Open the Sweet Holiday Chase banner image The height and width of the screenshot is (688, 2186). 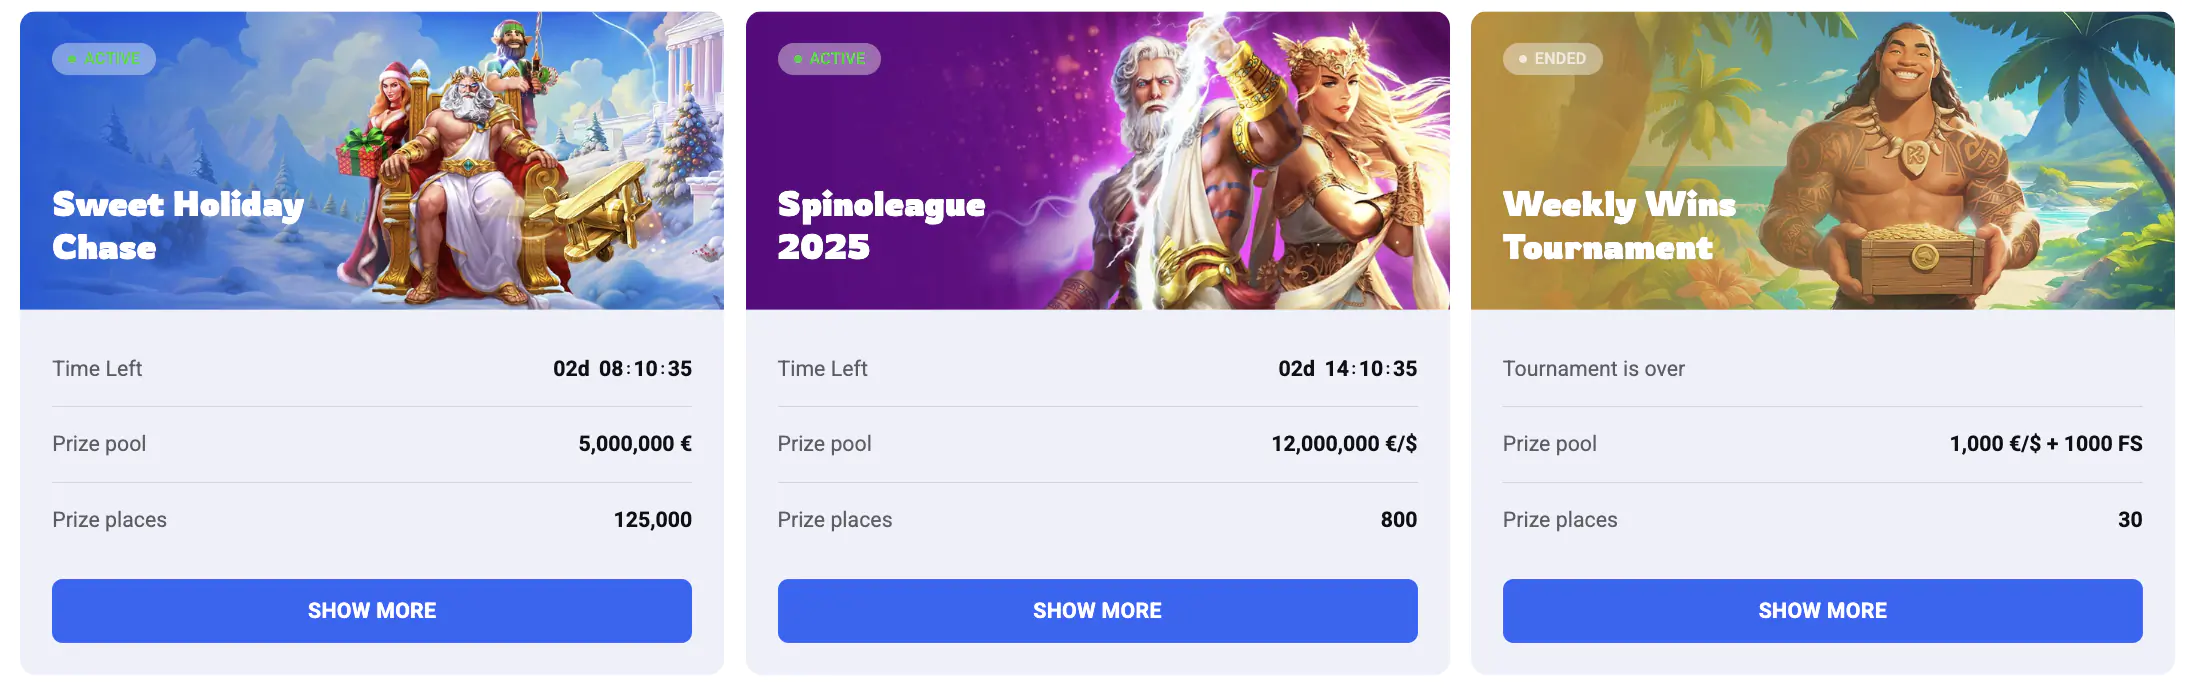[x=372, y=160]
